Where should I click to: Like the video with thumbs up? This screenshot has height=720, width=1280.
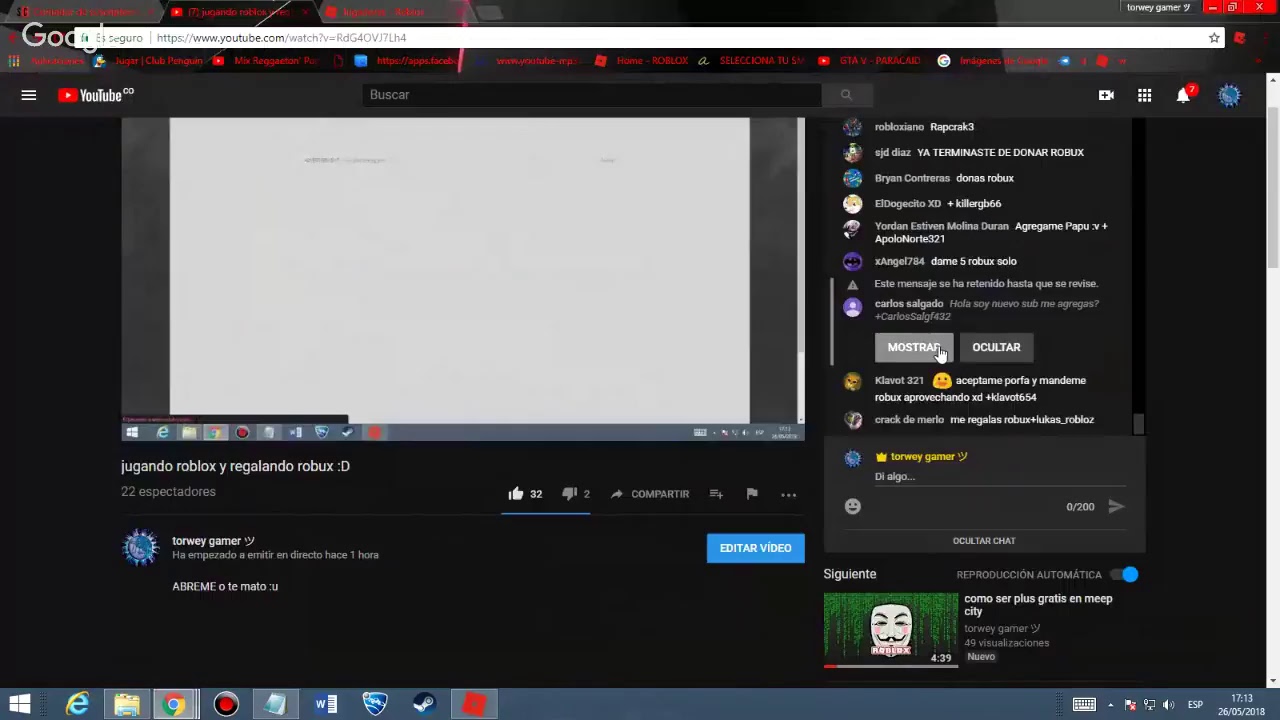[525, 494]
